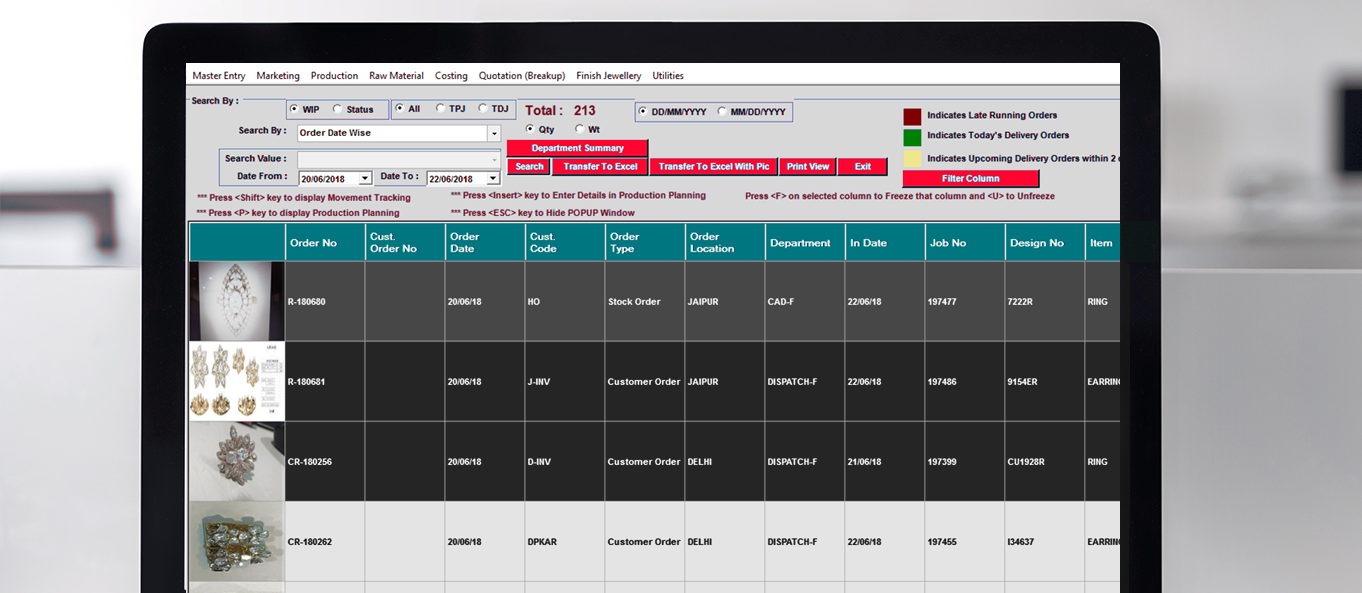
Task: Open the Finish Jewellery menu
Action: (608, 76)
